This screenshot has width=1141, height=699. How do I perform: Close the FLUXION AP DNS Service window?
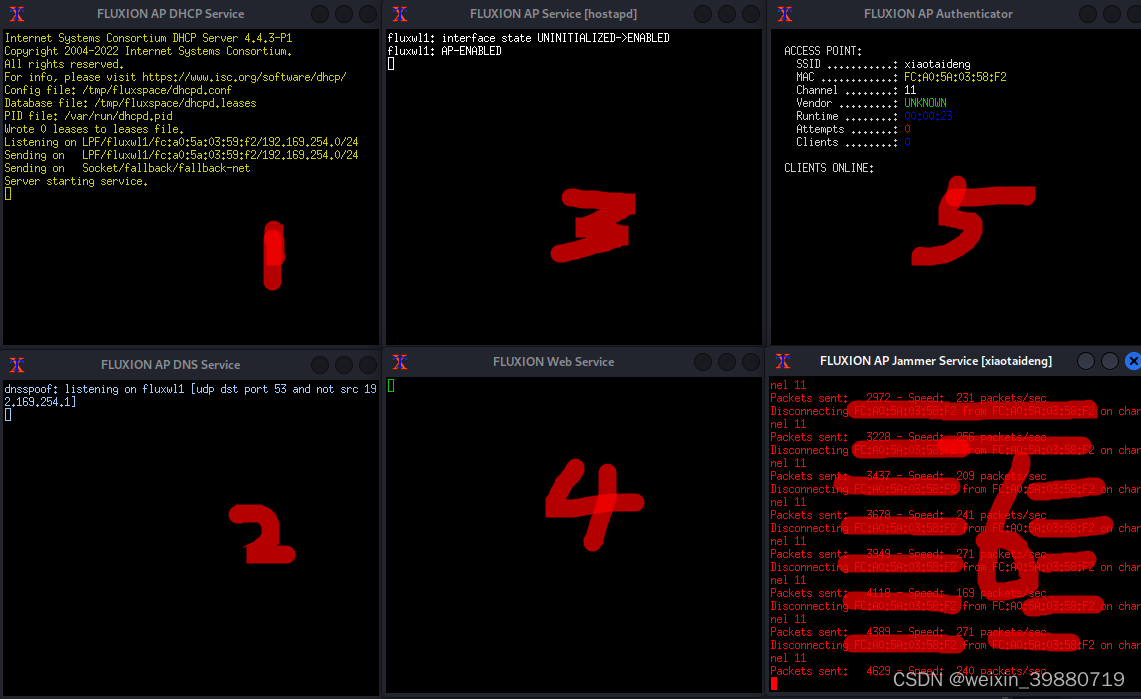pyautogui.click(x=368, y=364)
